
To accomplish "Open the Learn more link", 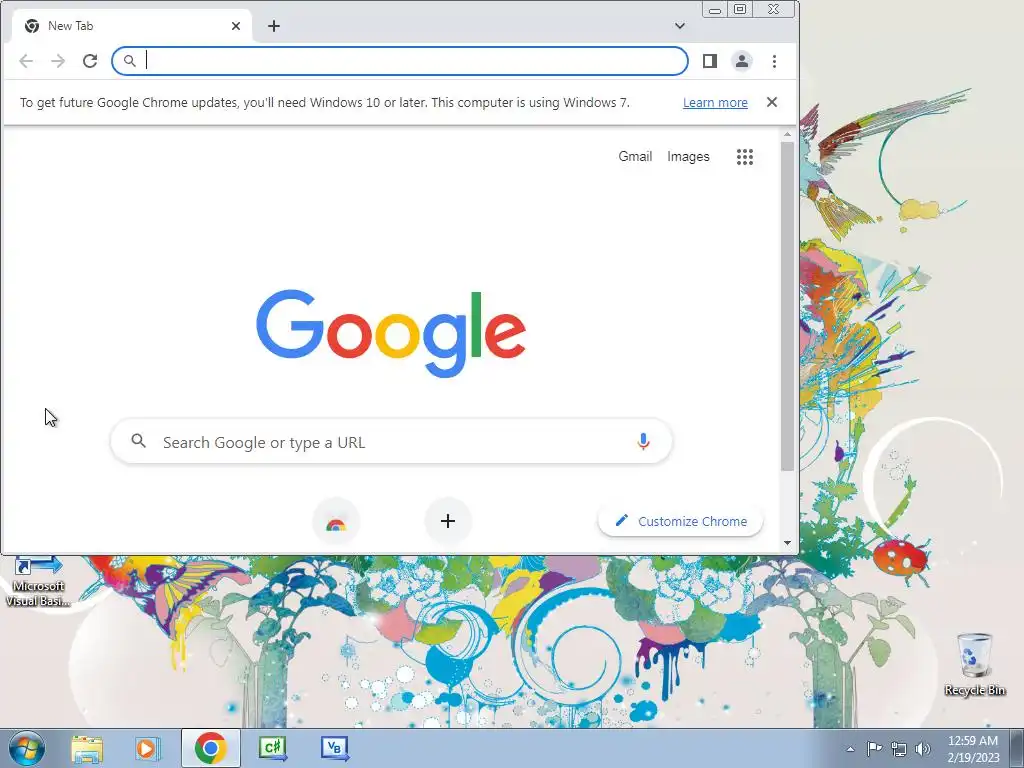I will tap(715, 103).
